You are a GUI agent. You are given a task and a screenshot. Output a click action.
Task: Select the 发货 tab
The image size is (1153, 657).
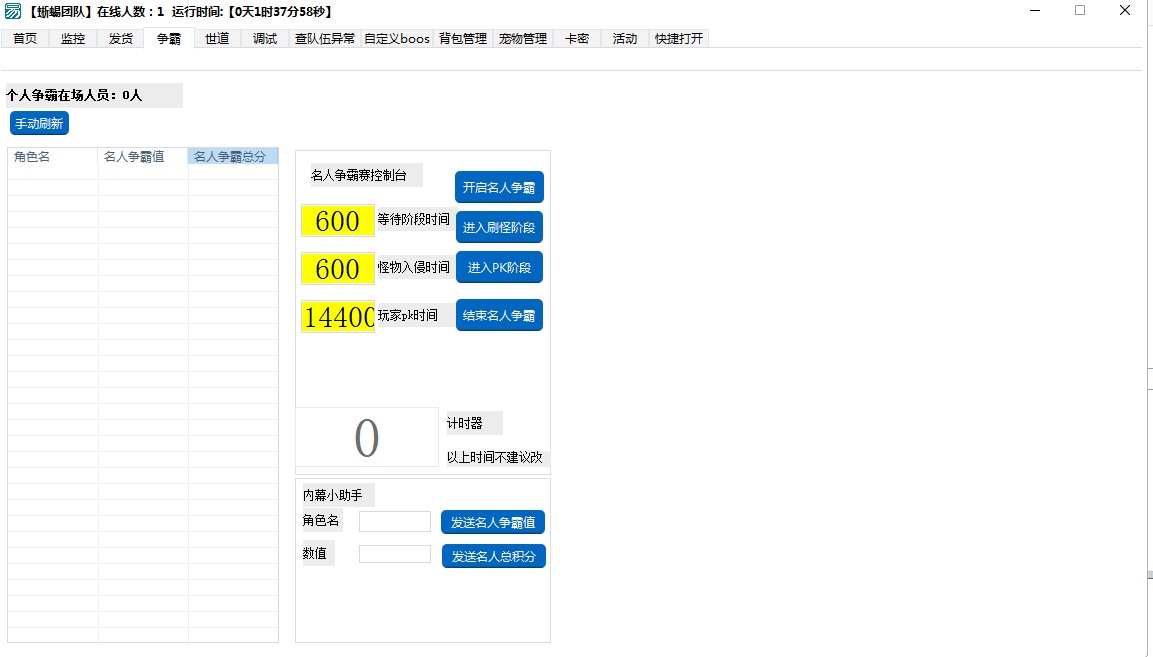tap(121, 39)
